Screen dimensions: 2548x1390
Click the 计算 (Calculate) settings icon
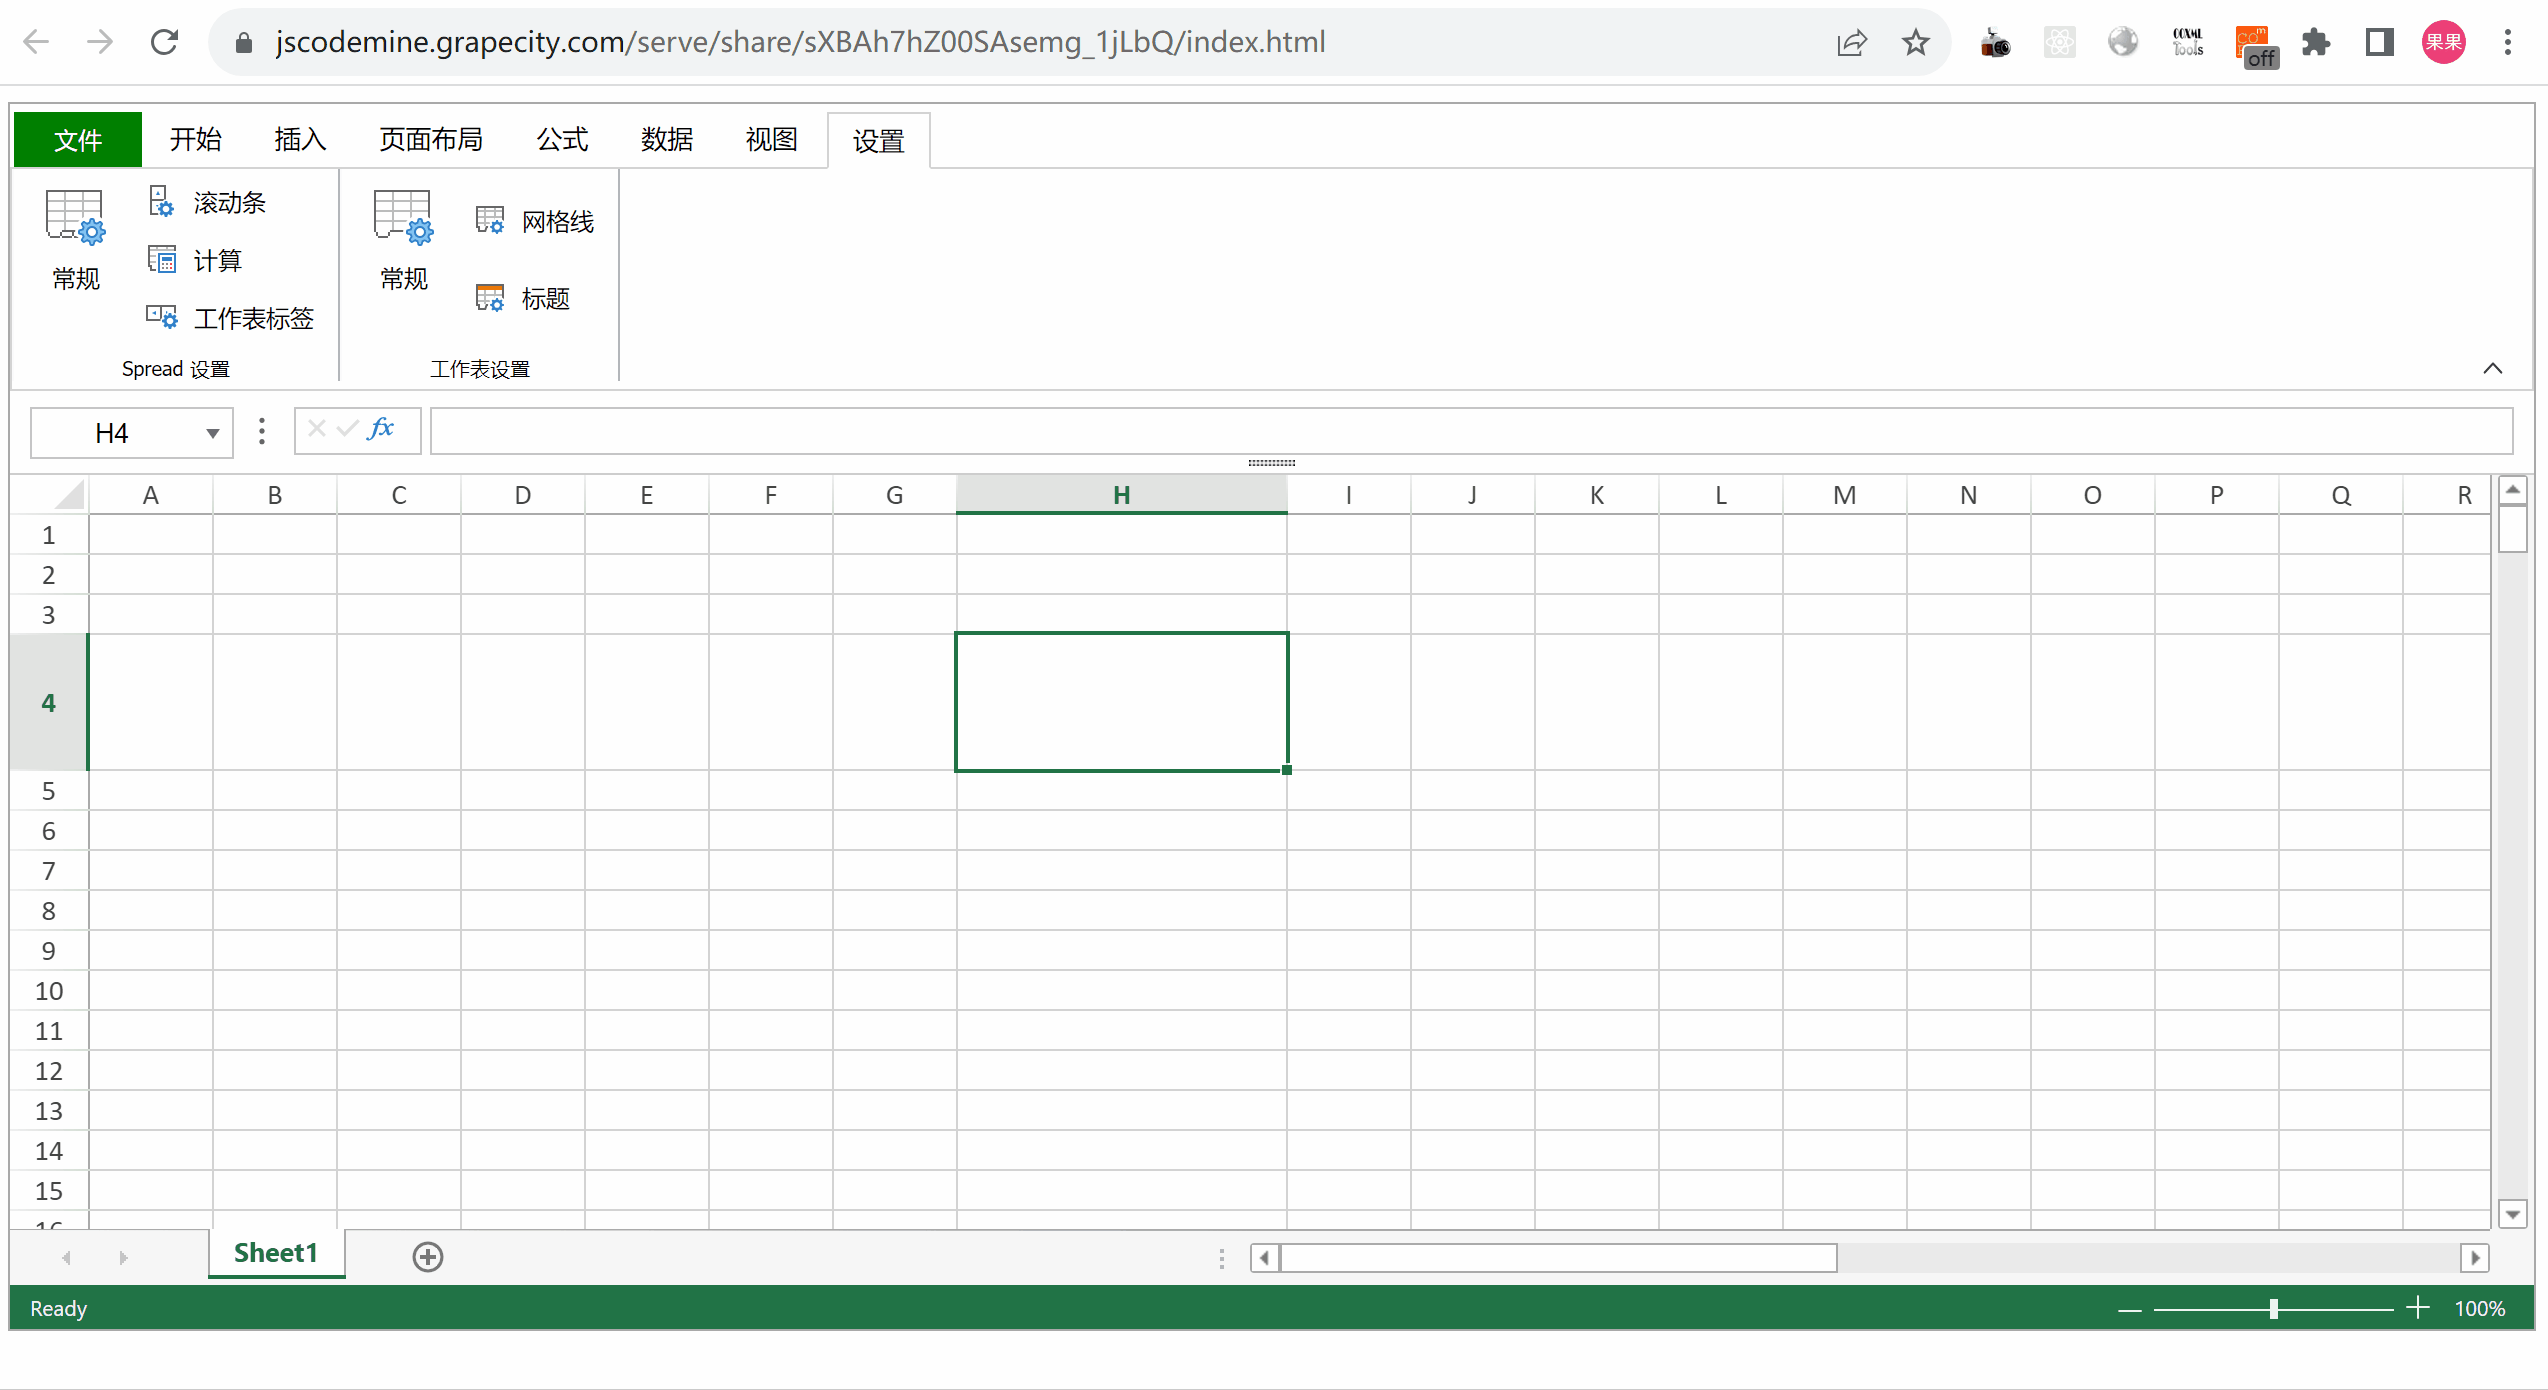coord(164,260)
